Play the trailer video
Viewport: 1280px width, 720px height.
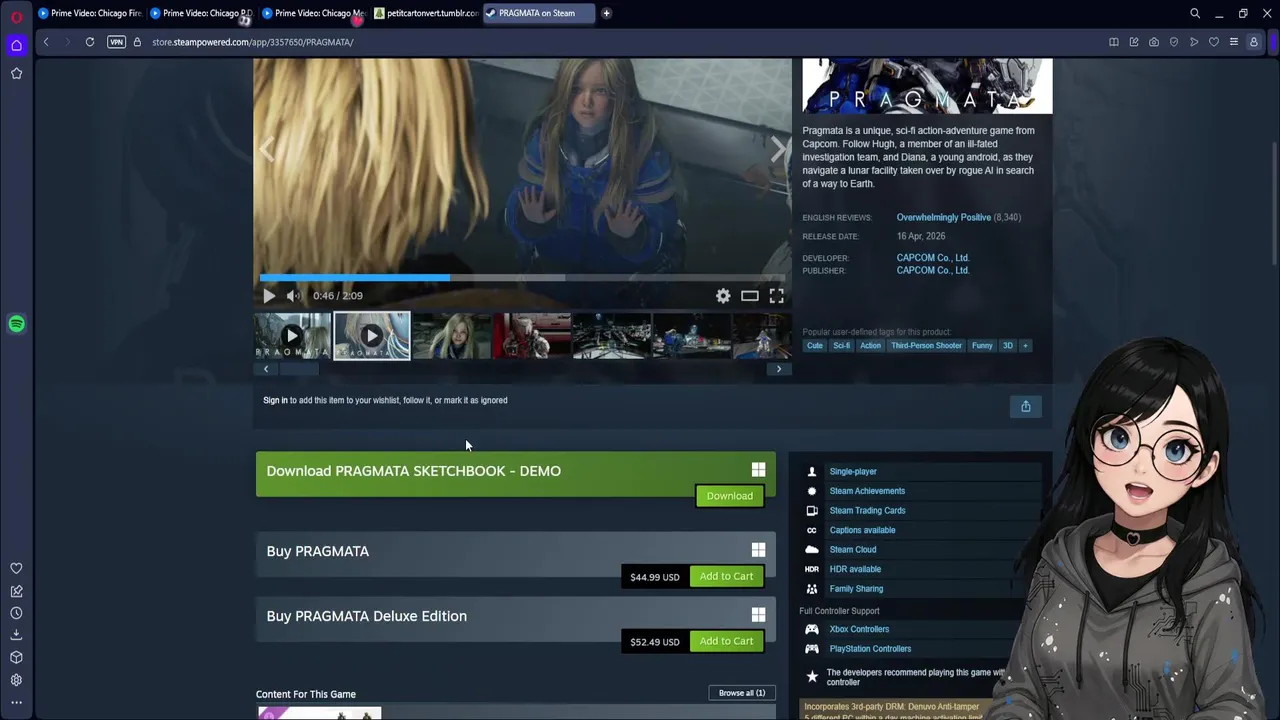(x=269, y=296)
